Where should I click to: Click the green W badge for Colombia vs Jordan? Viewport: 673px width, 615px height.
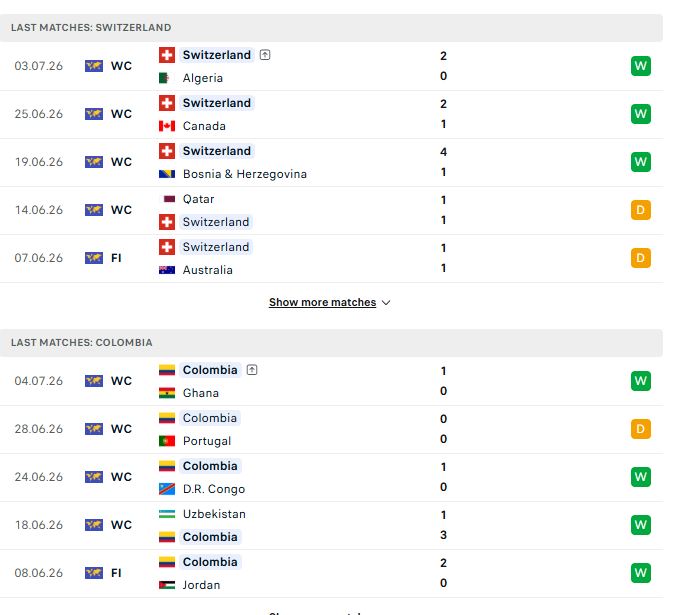[x=641, y=573]
